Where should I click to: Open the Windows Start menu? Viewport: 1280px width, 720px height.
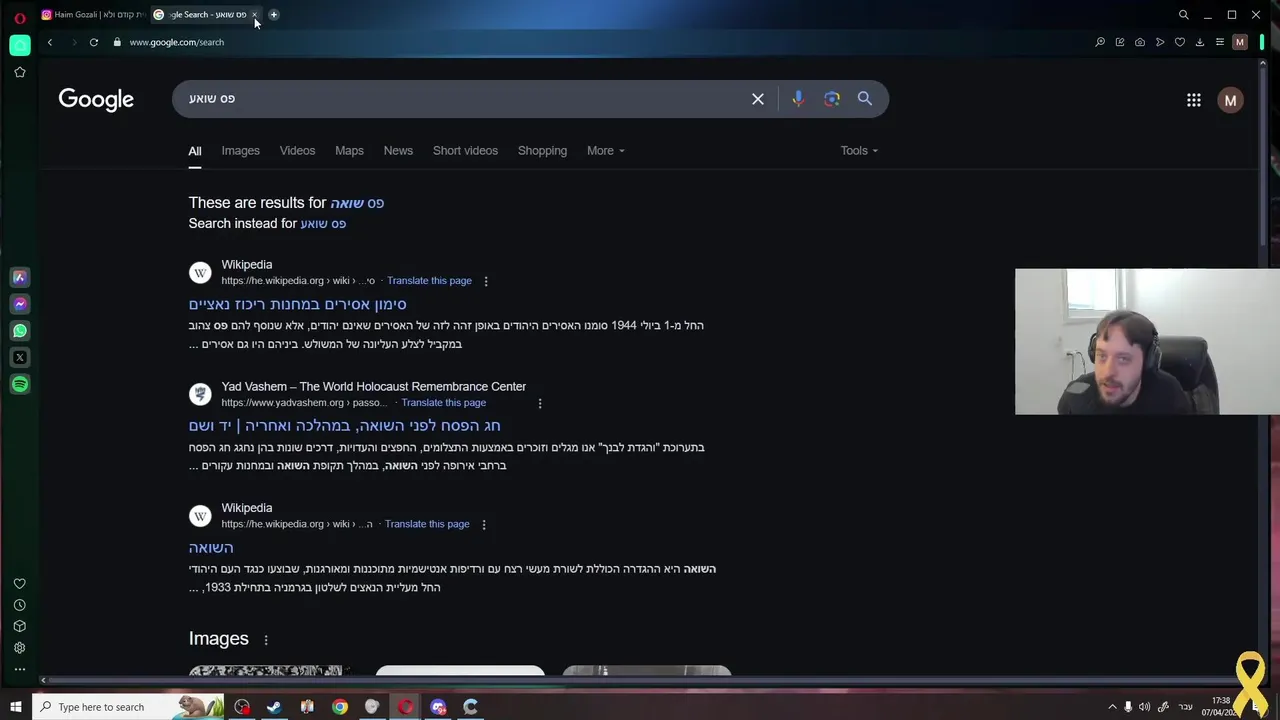pos(15,707)
